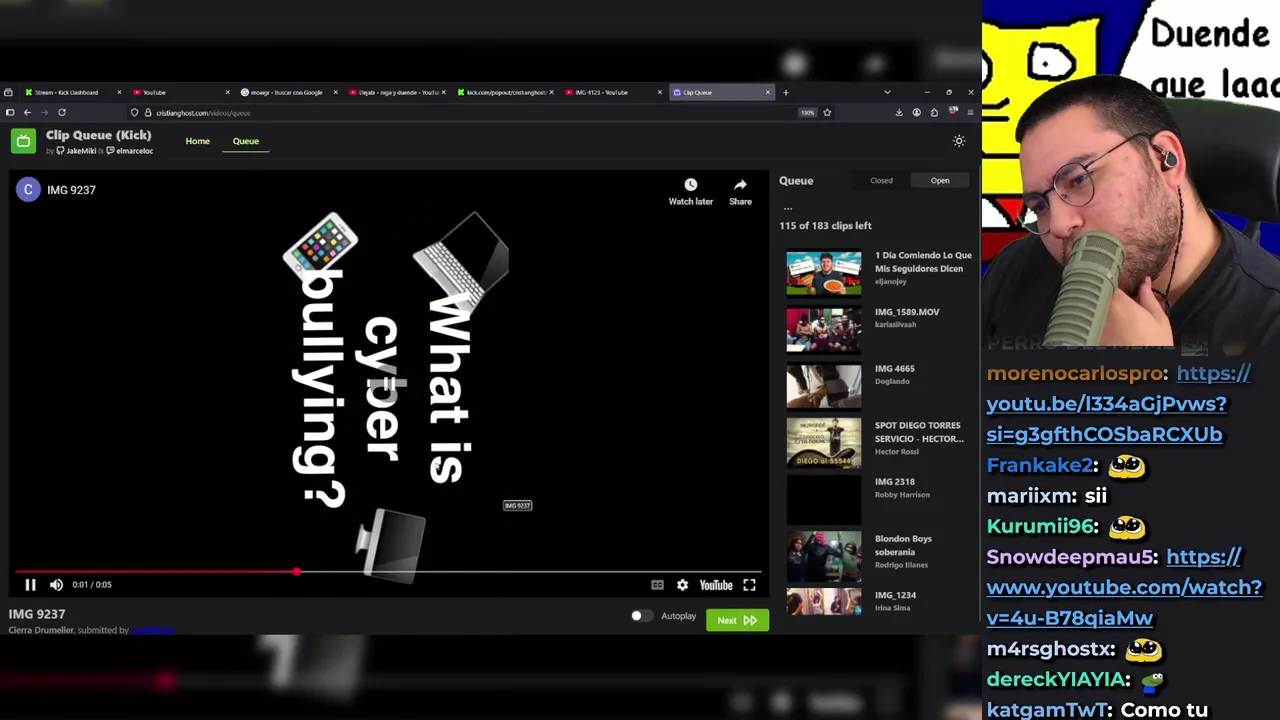Click the Frankake2 username in chat
1280x720 pixels.
(1042, 465)
